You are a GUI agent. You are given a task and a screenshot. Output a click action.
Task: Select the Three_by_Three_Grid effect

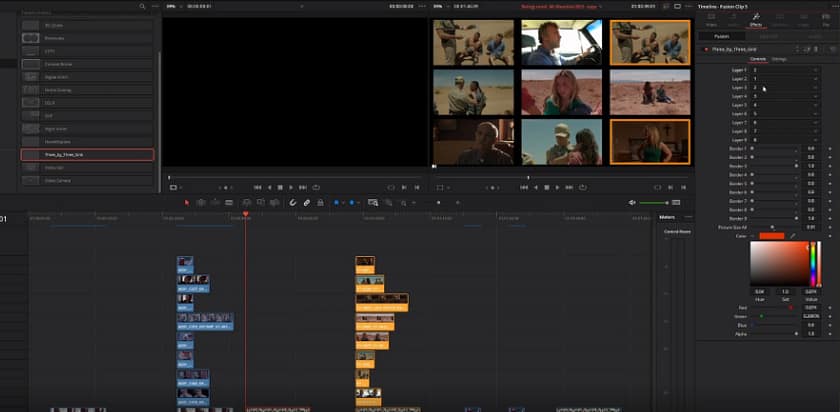tap(87, 155)
